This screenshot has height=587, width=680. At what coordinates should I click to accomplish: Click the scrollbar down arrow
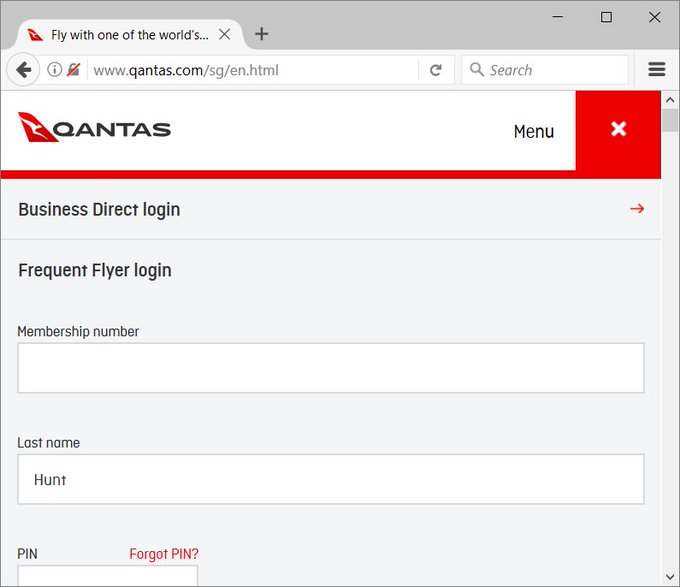click(670, 577)
